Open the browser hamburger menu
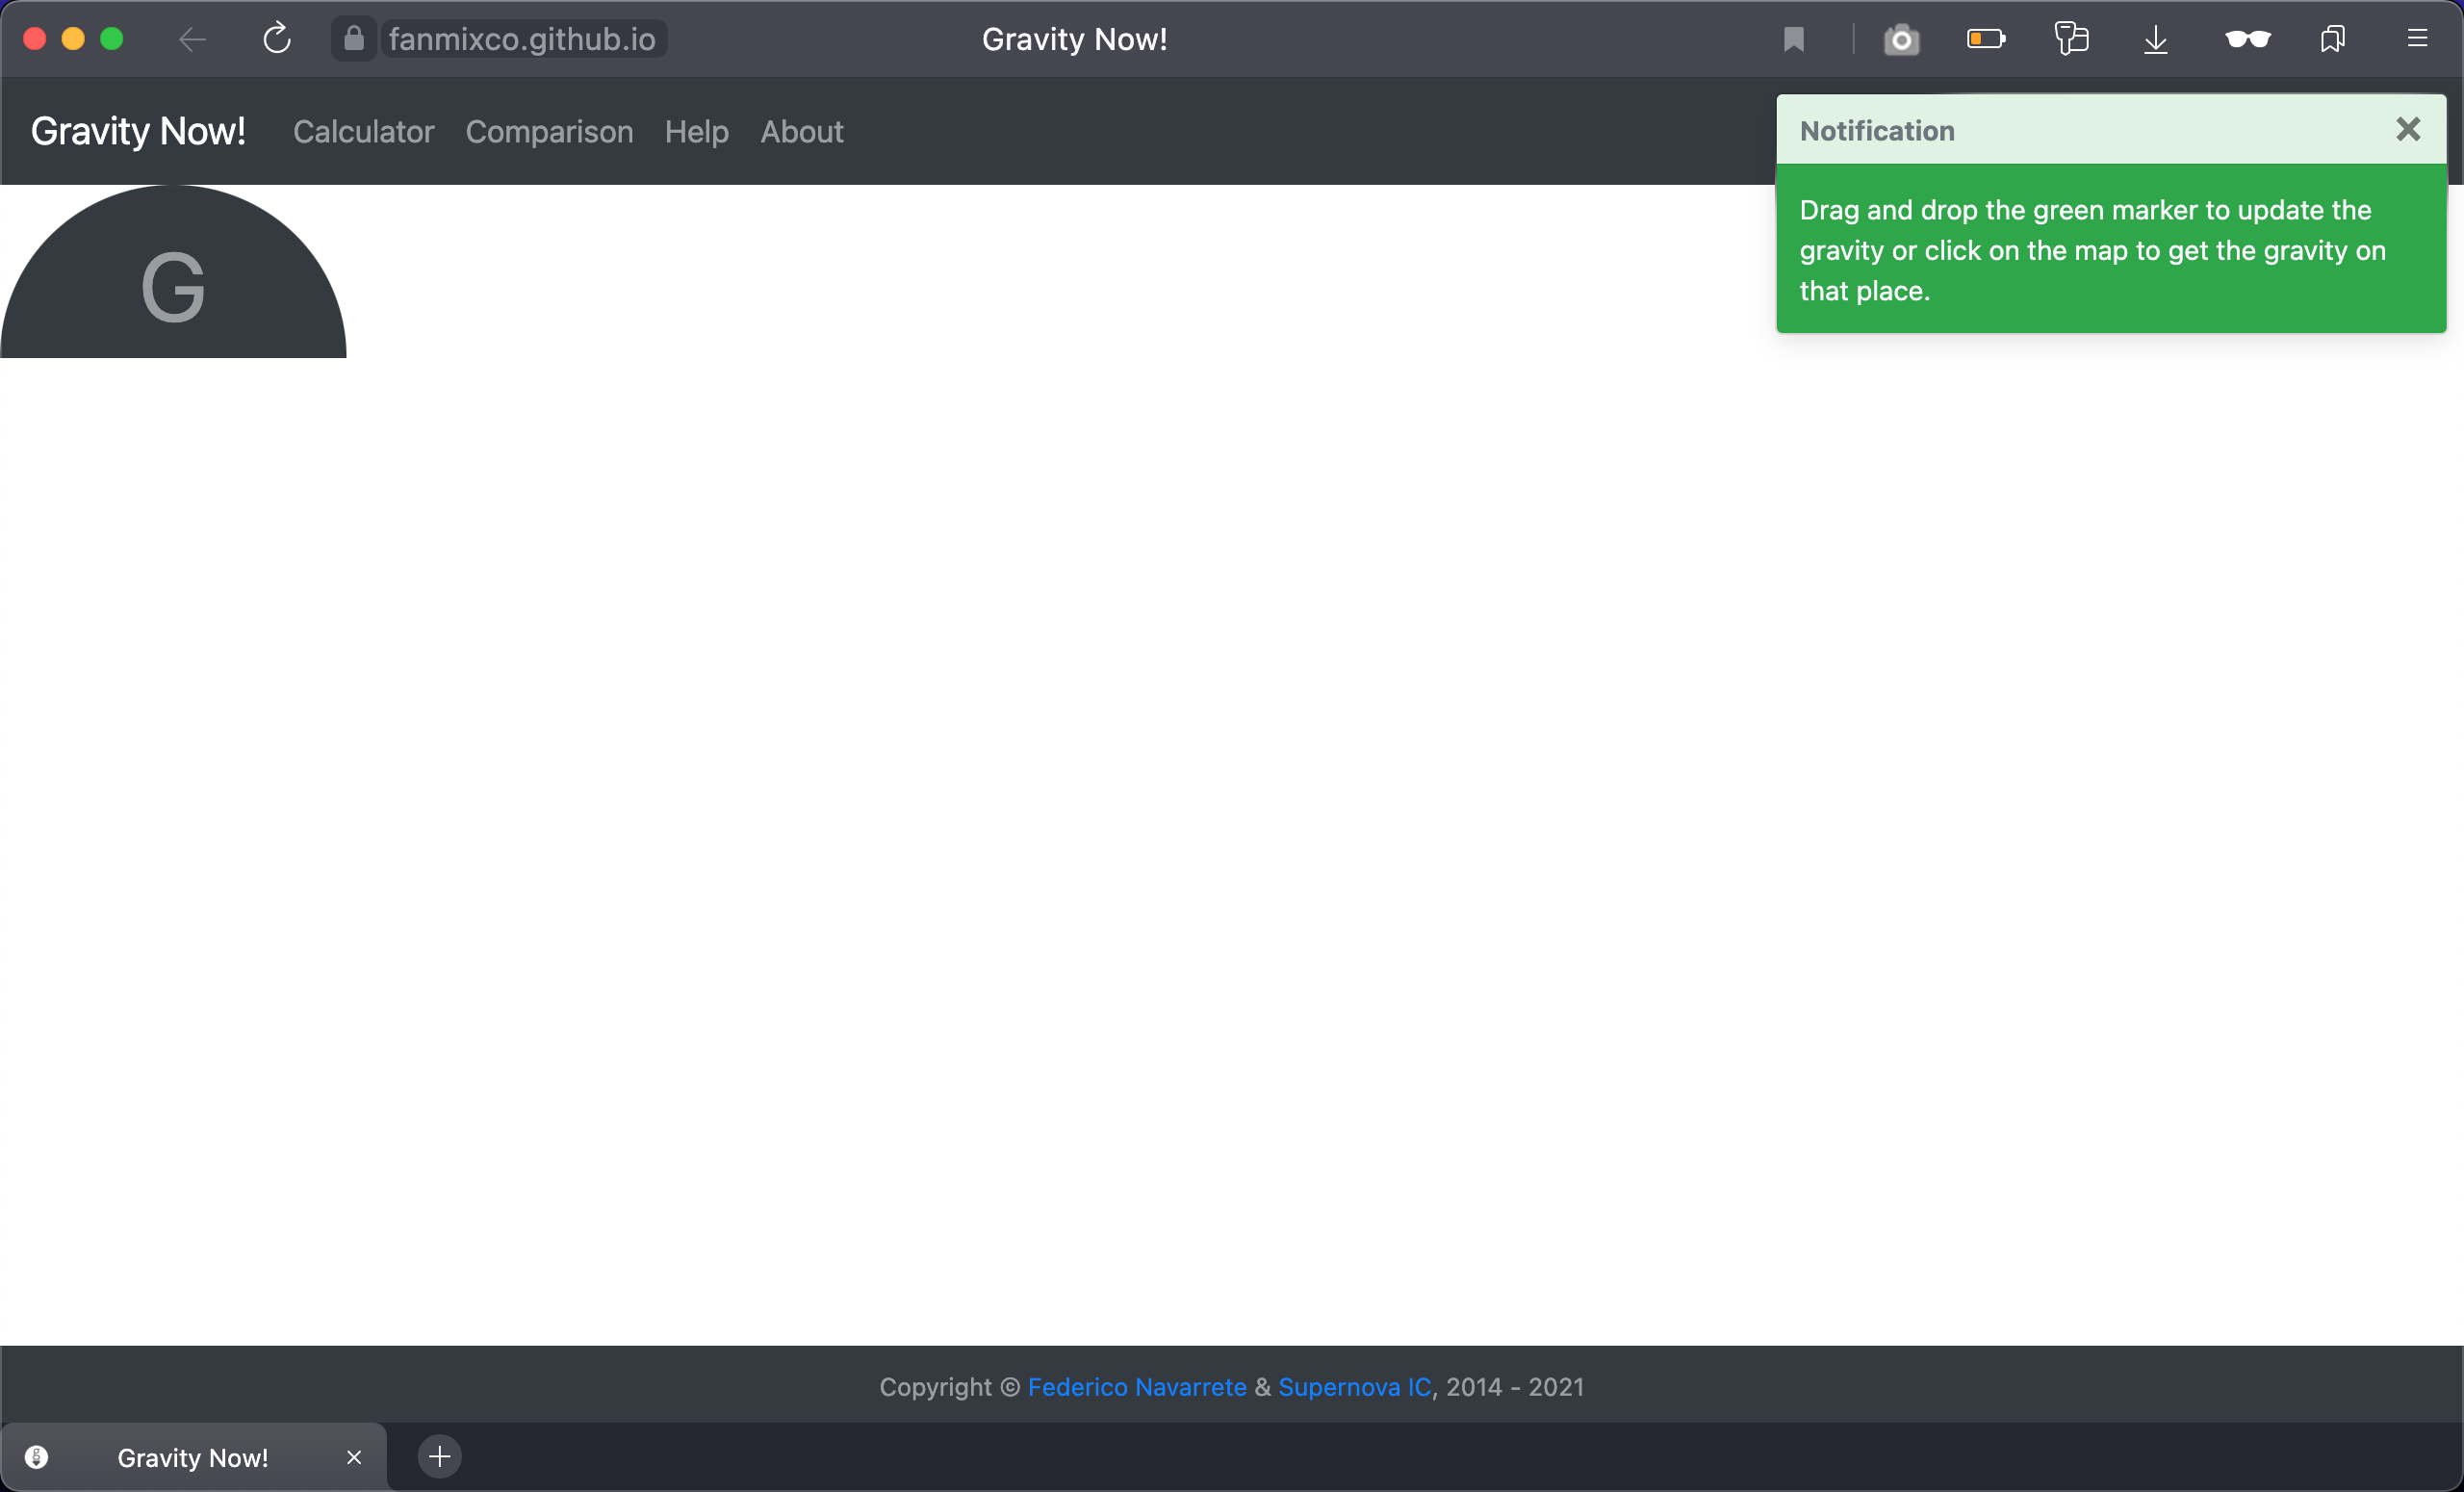This screenshot has height=1492, width=2464. 2417,38
